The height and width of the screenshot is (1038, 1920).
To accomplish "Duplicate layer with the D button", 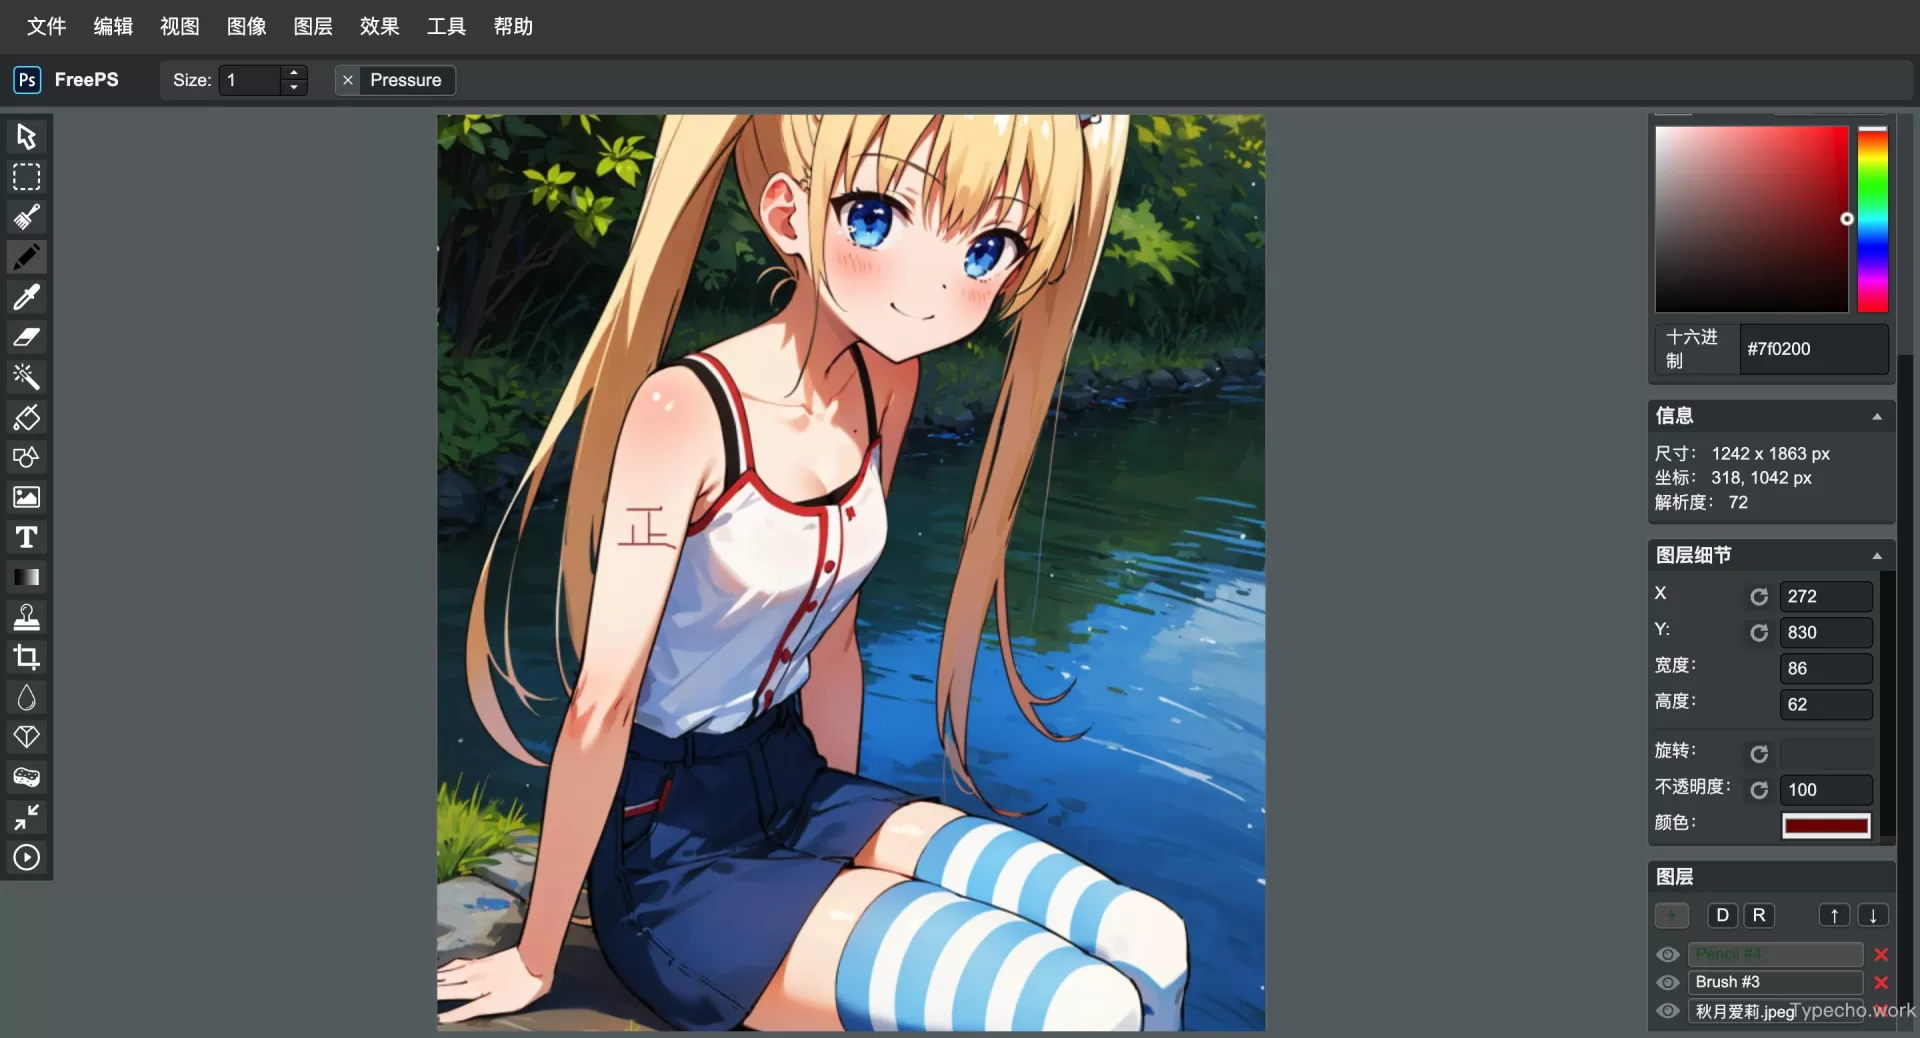I will [1723, 915].
